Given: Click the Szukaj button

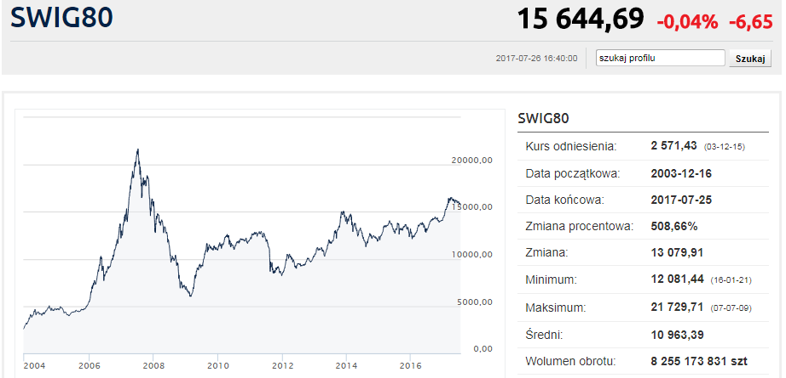Looking at the screenshot, I should point(750,58).
